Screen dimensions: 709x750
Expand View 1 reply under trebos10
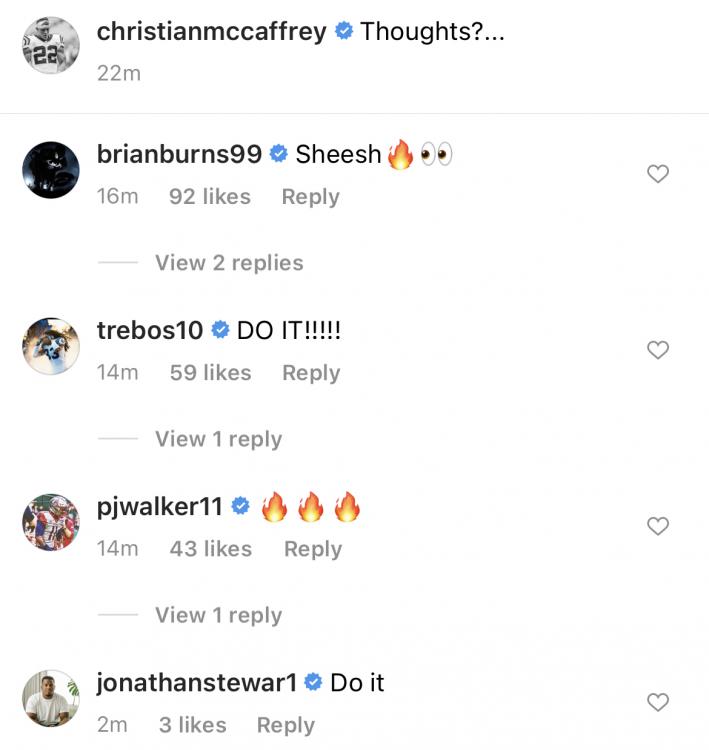coord(218,439)
